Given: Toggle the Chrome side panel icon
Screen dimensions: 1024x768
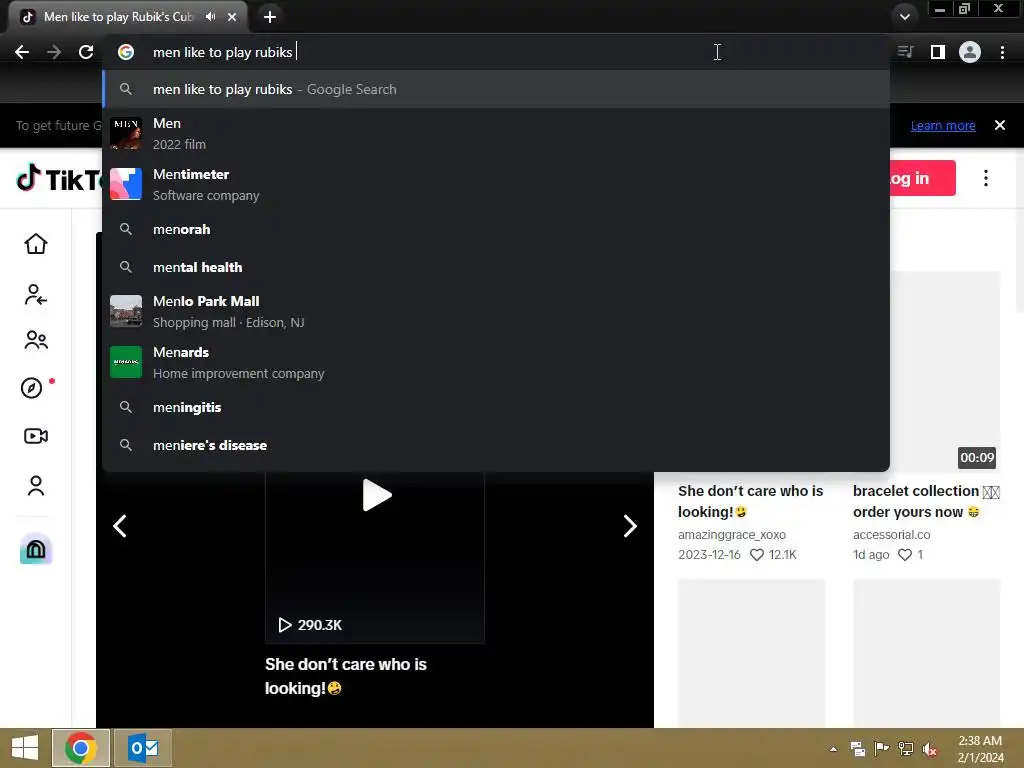Looking at the screenshot, I should [938, 52].
